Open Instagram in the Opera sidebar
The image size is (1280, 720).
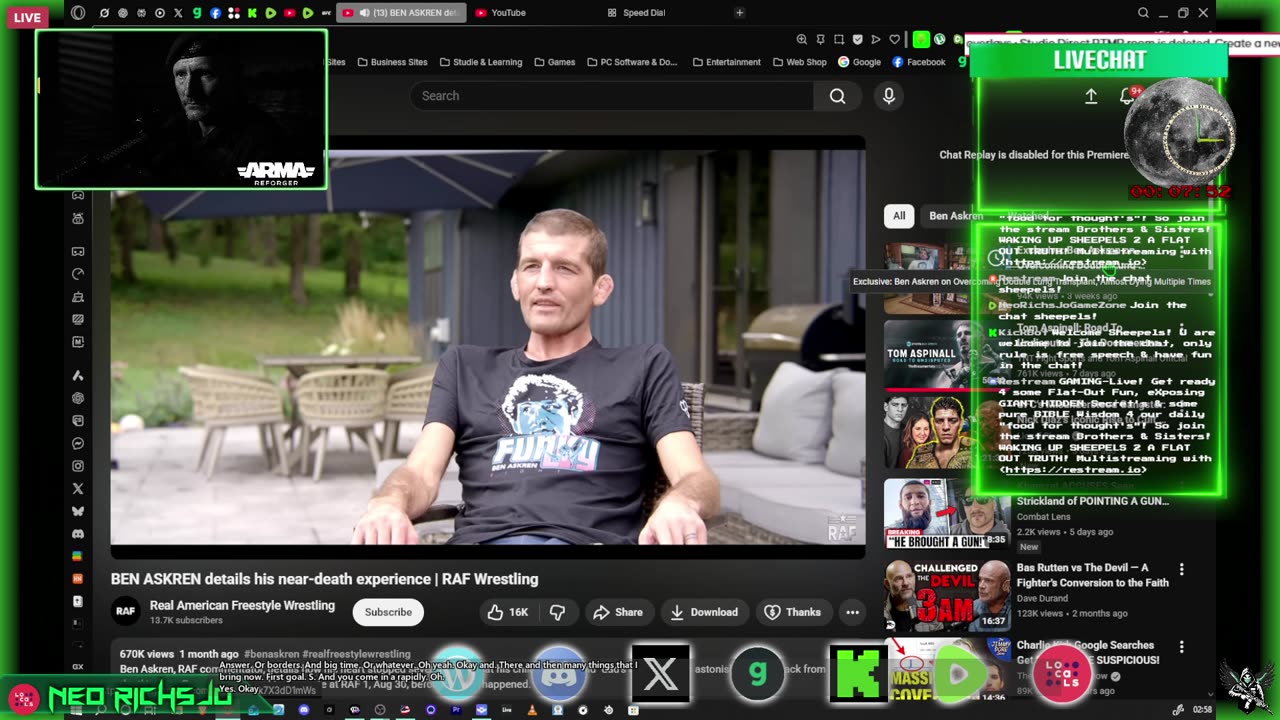pyautogui.click(x=78, y=466)
